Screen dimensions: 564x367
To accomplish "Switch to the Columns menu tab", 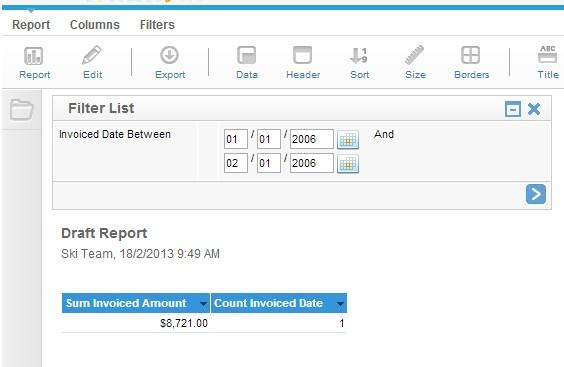I will (x=95, y=25).
